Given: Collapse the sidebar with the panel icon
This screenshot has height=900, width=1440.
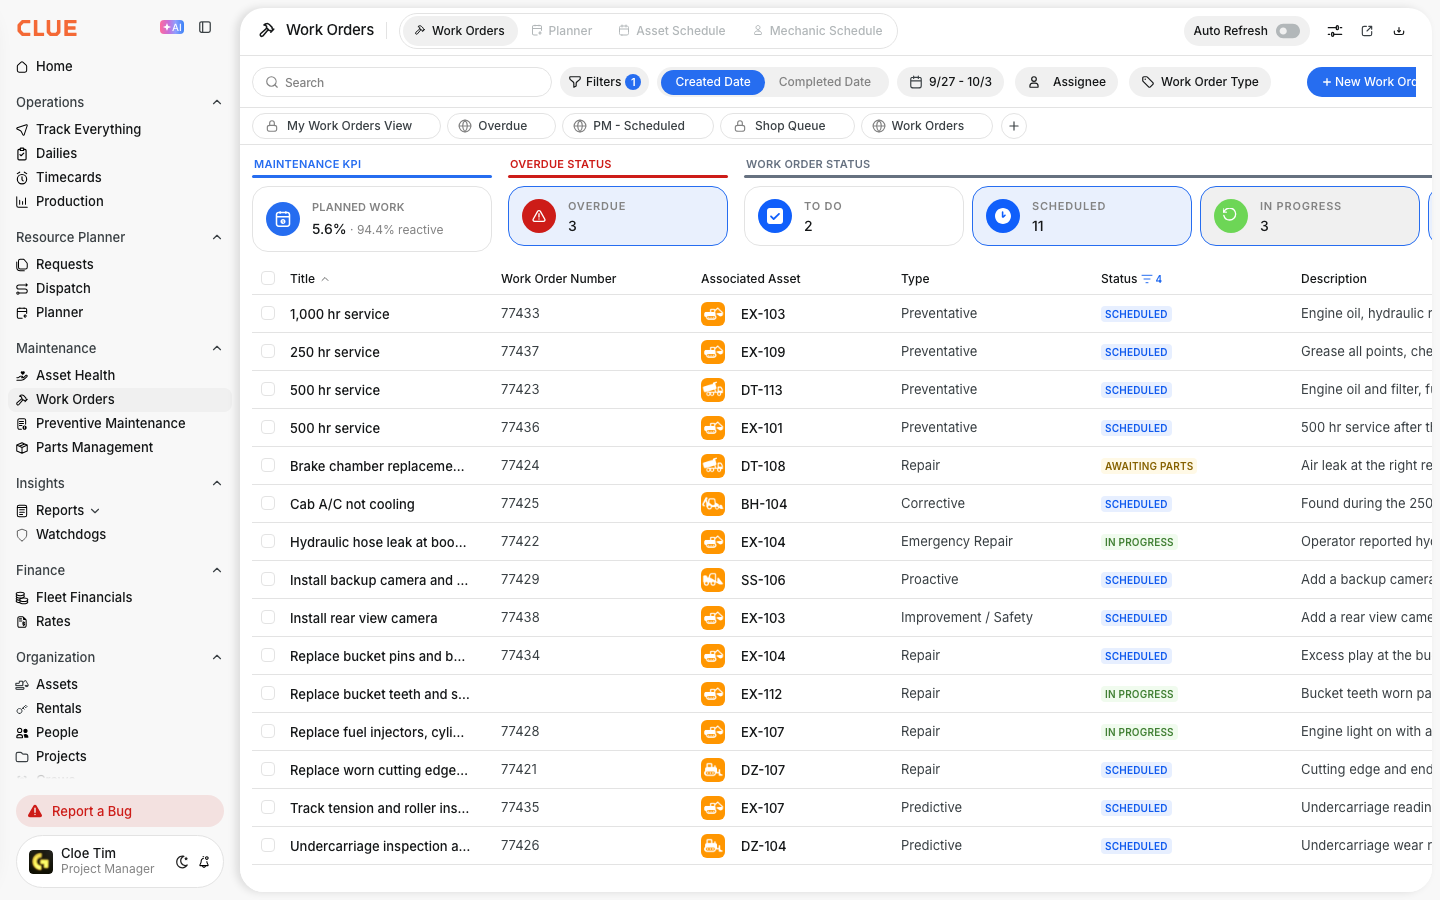Looking at the screenshot, I should pos(205,28).
